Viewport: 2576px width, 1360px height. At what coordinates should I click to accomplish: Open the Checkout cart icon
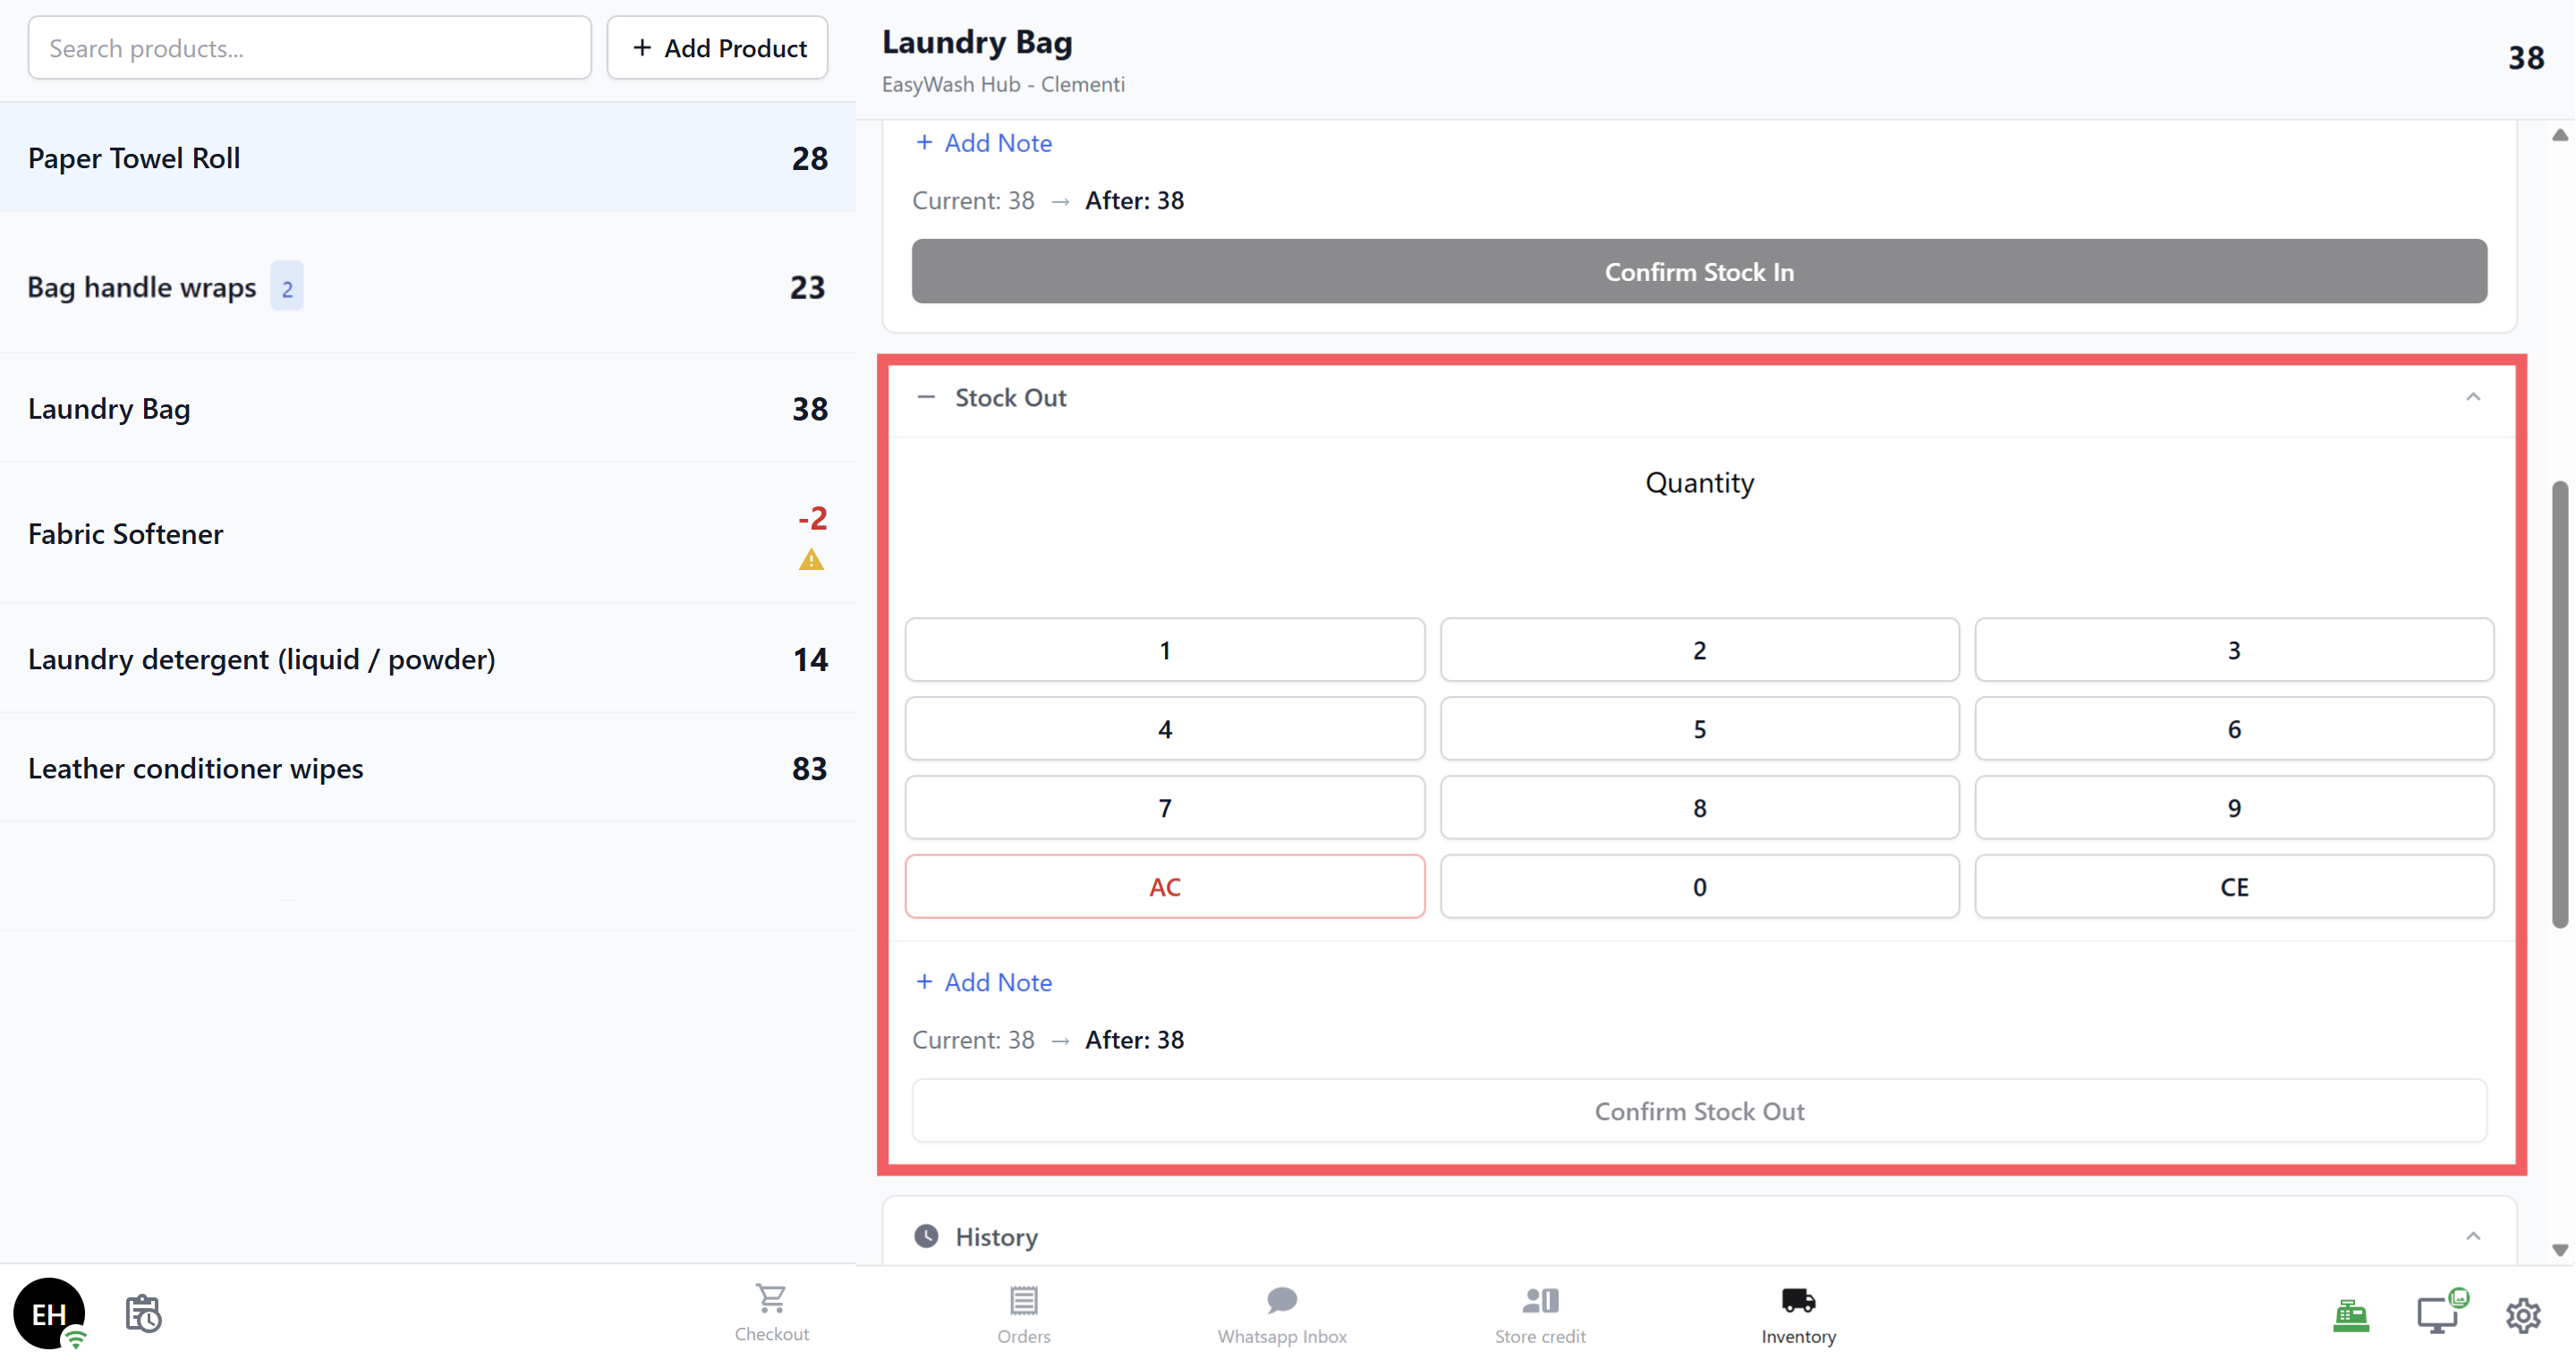coord(771,1299)
